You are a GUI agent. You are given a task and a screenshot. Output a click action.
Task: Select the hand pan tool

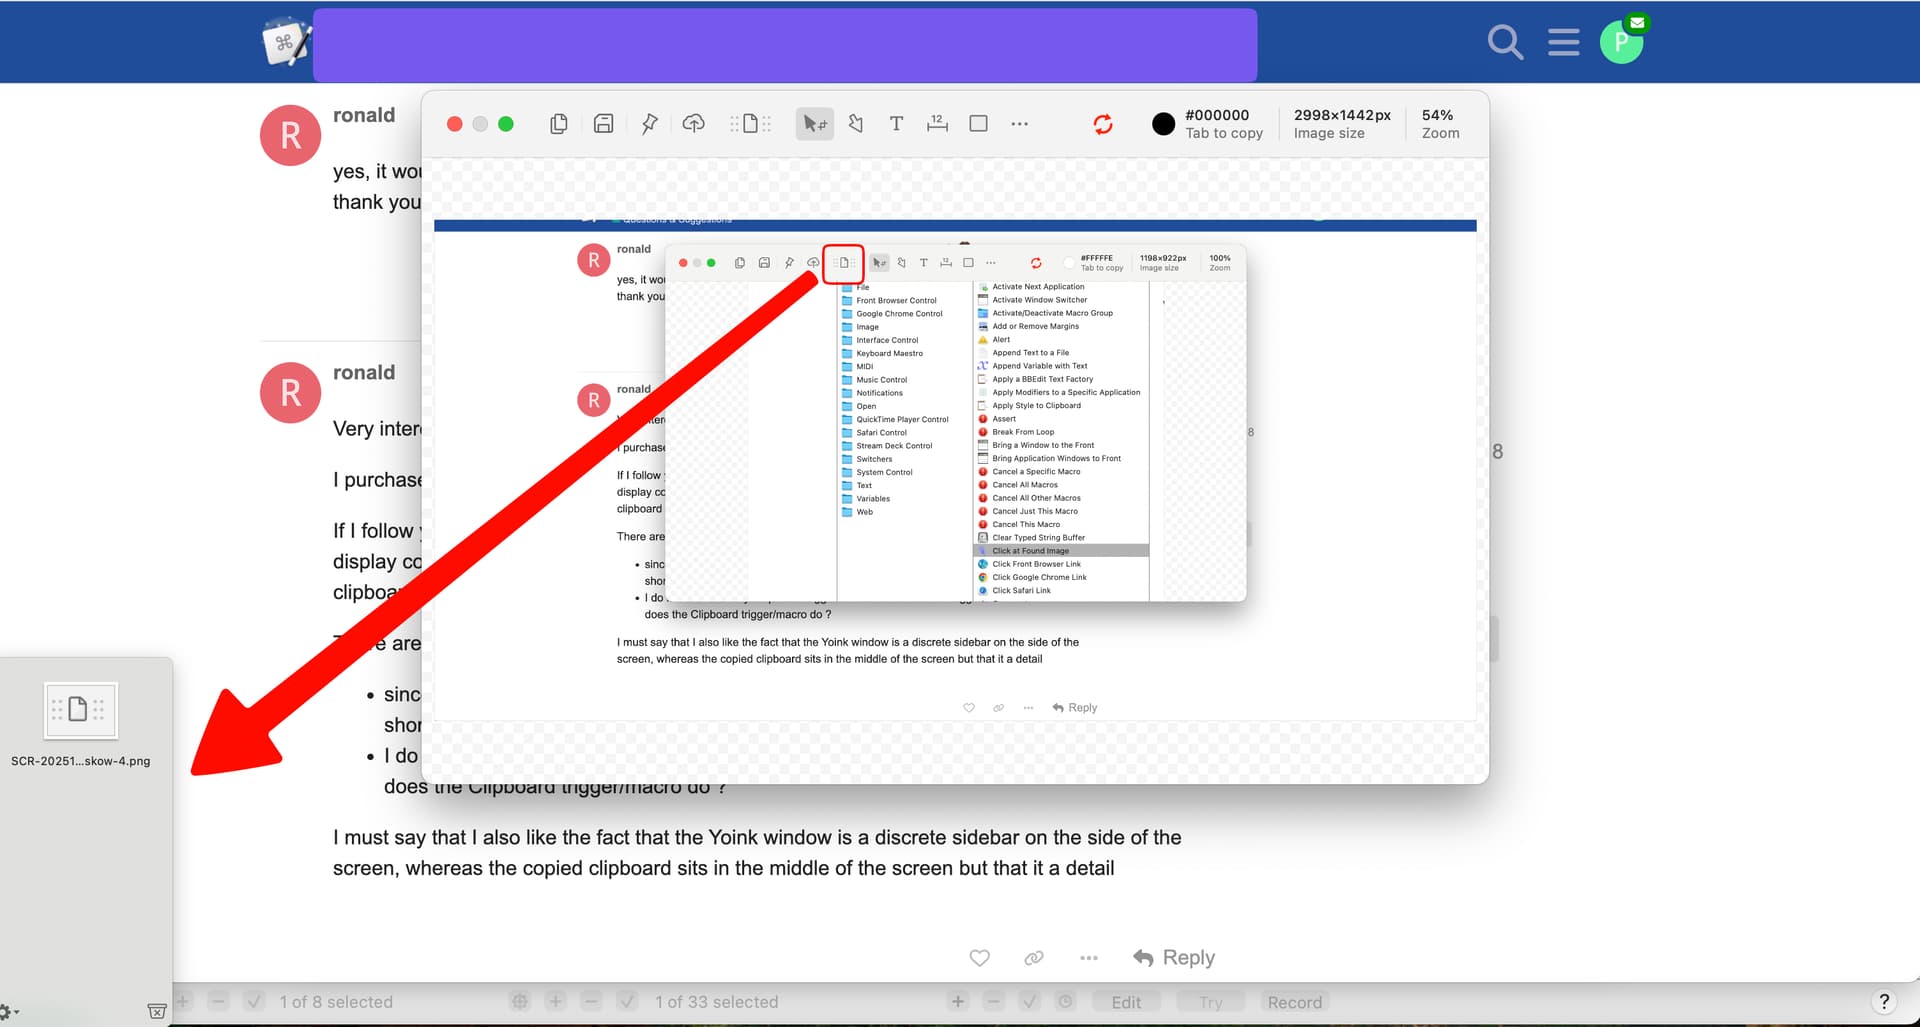click(x=855, y=124)
